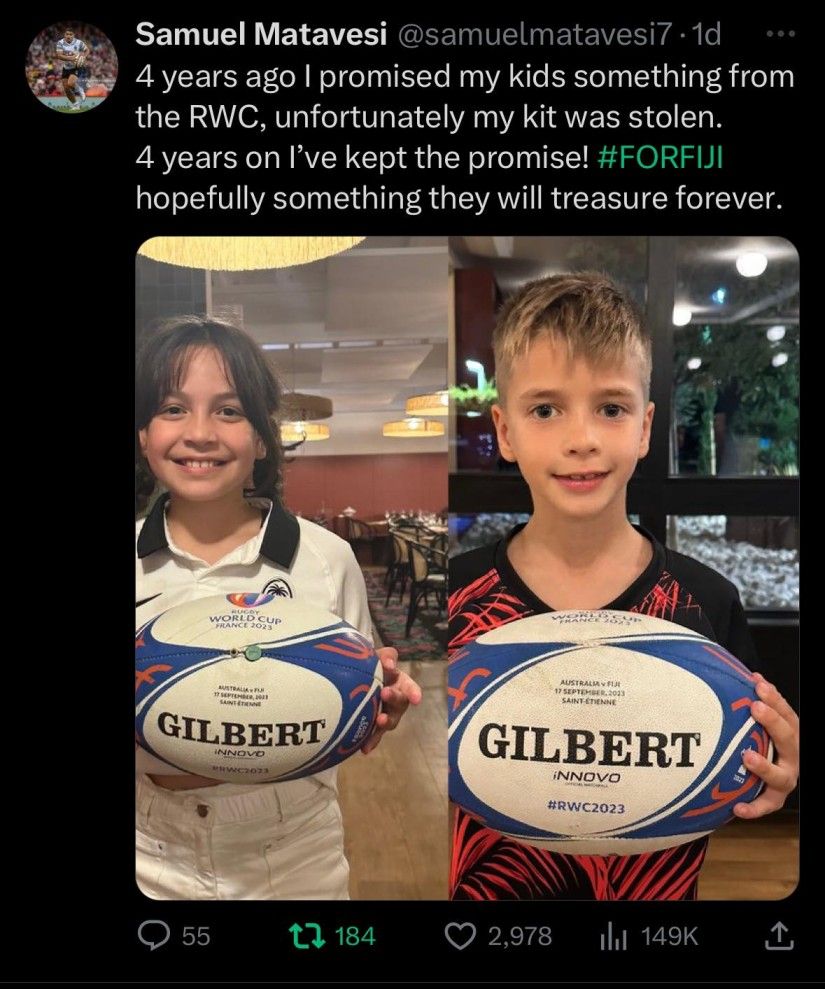
Task: Open view analytics bar chart icon
Action: tap(613, 937)
